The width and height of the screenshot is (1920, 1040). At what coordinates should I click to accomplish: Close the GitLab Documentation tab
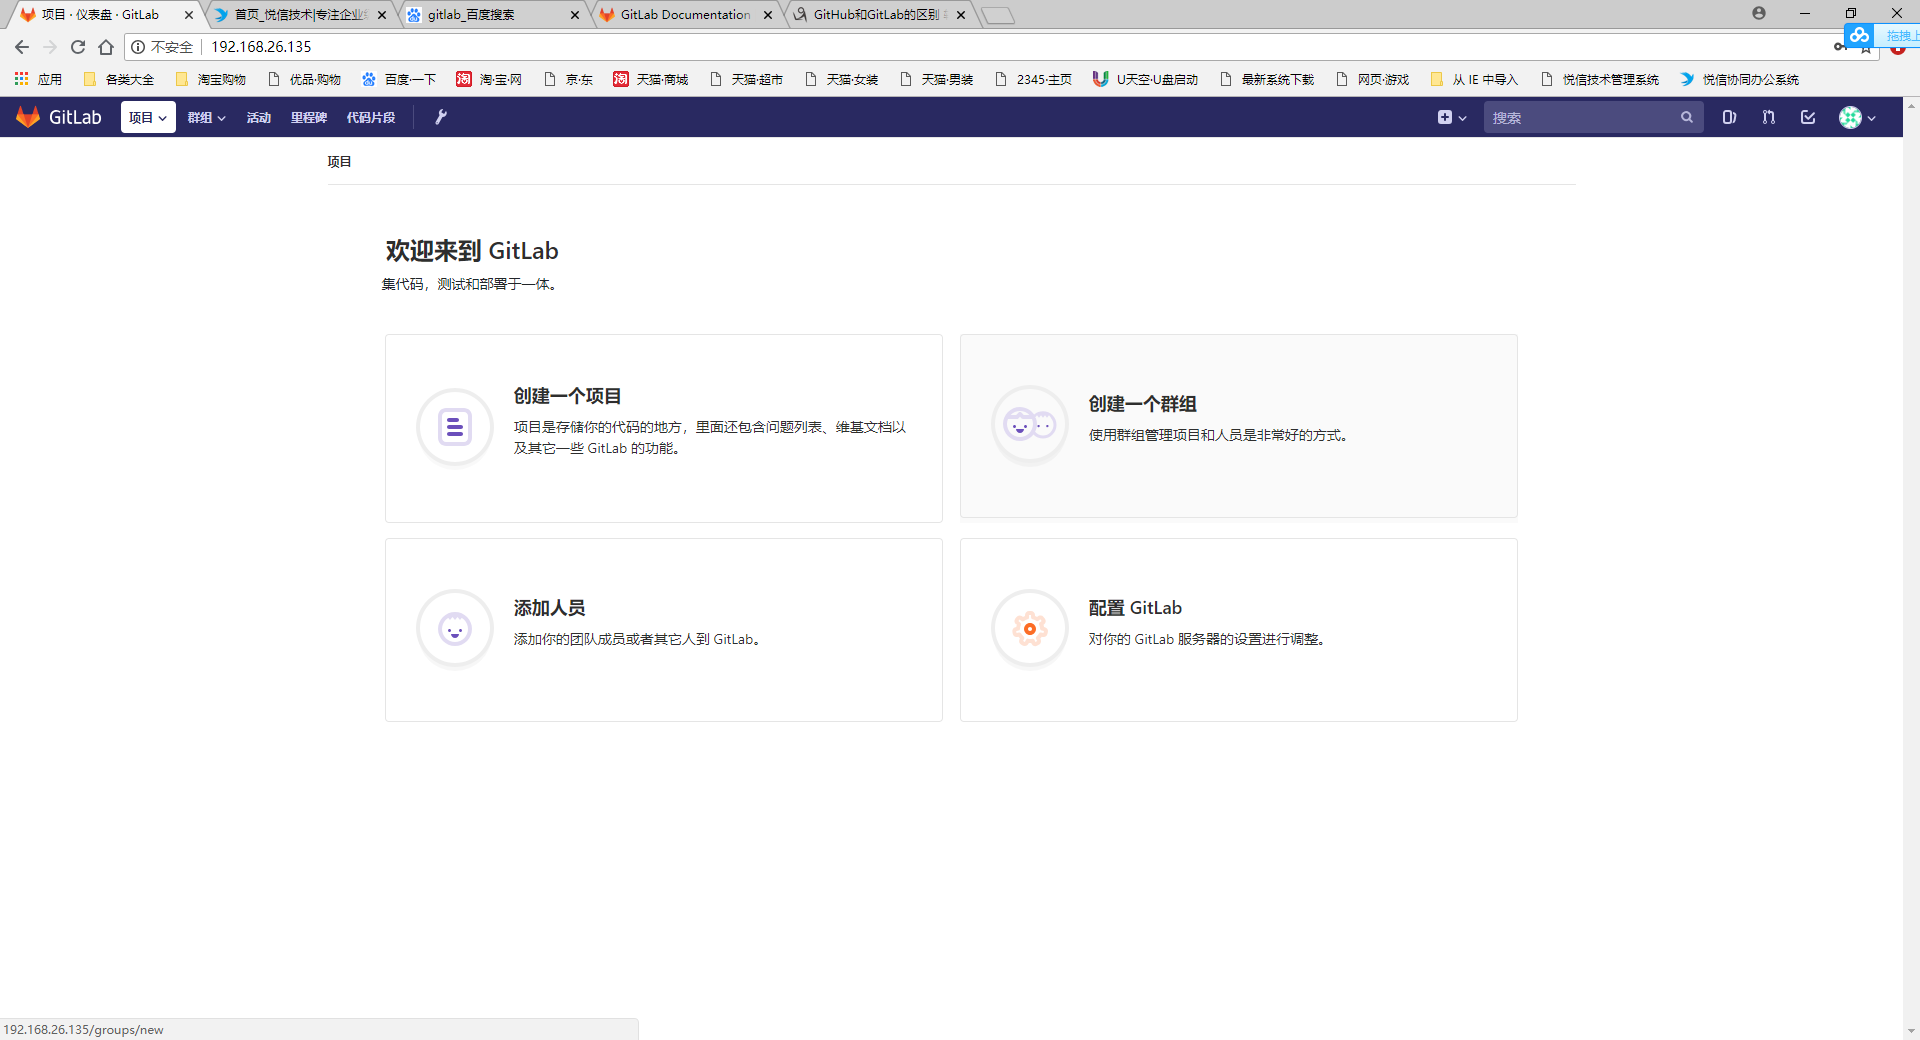pyautogui.click(x=768, y=15)
